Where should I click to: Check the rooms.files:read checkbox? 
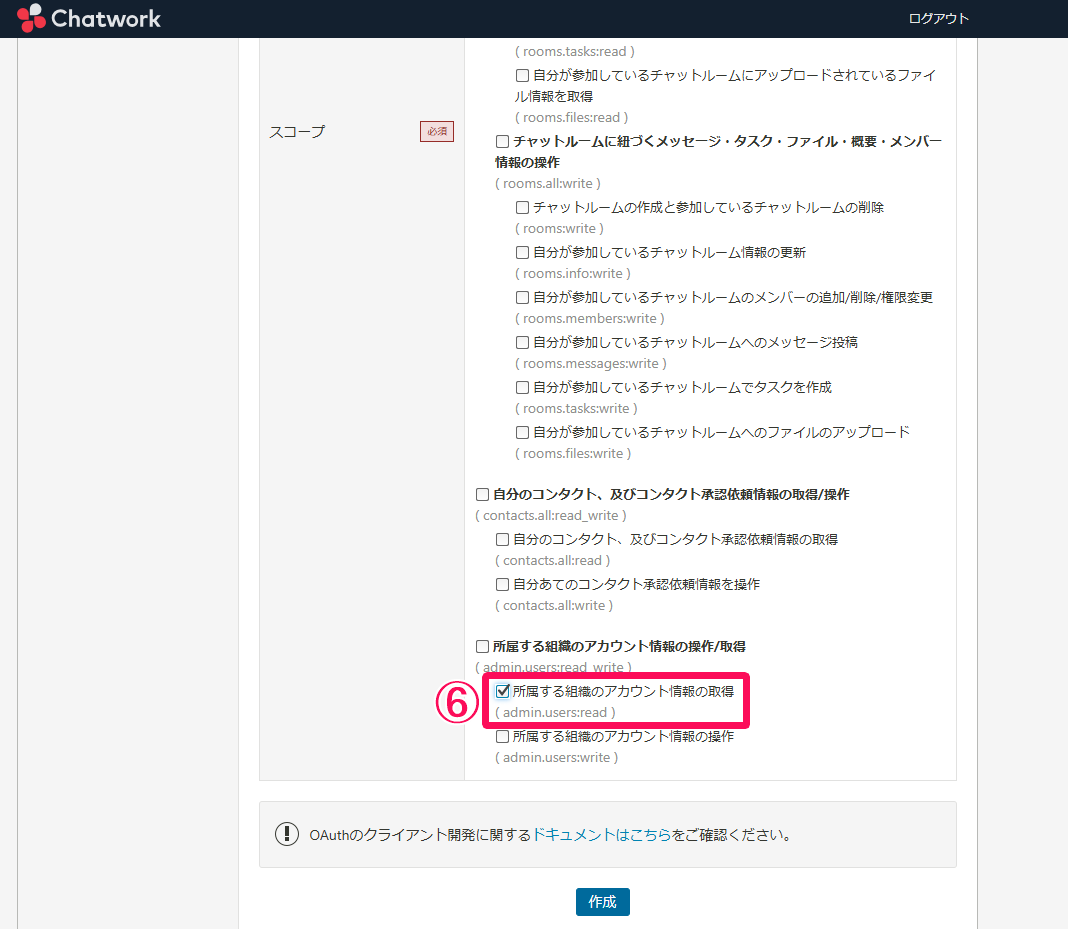point(522,76)
